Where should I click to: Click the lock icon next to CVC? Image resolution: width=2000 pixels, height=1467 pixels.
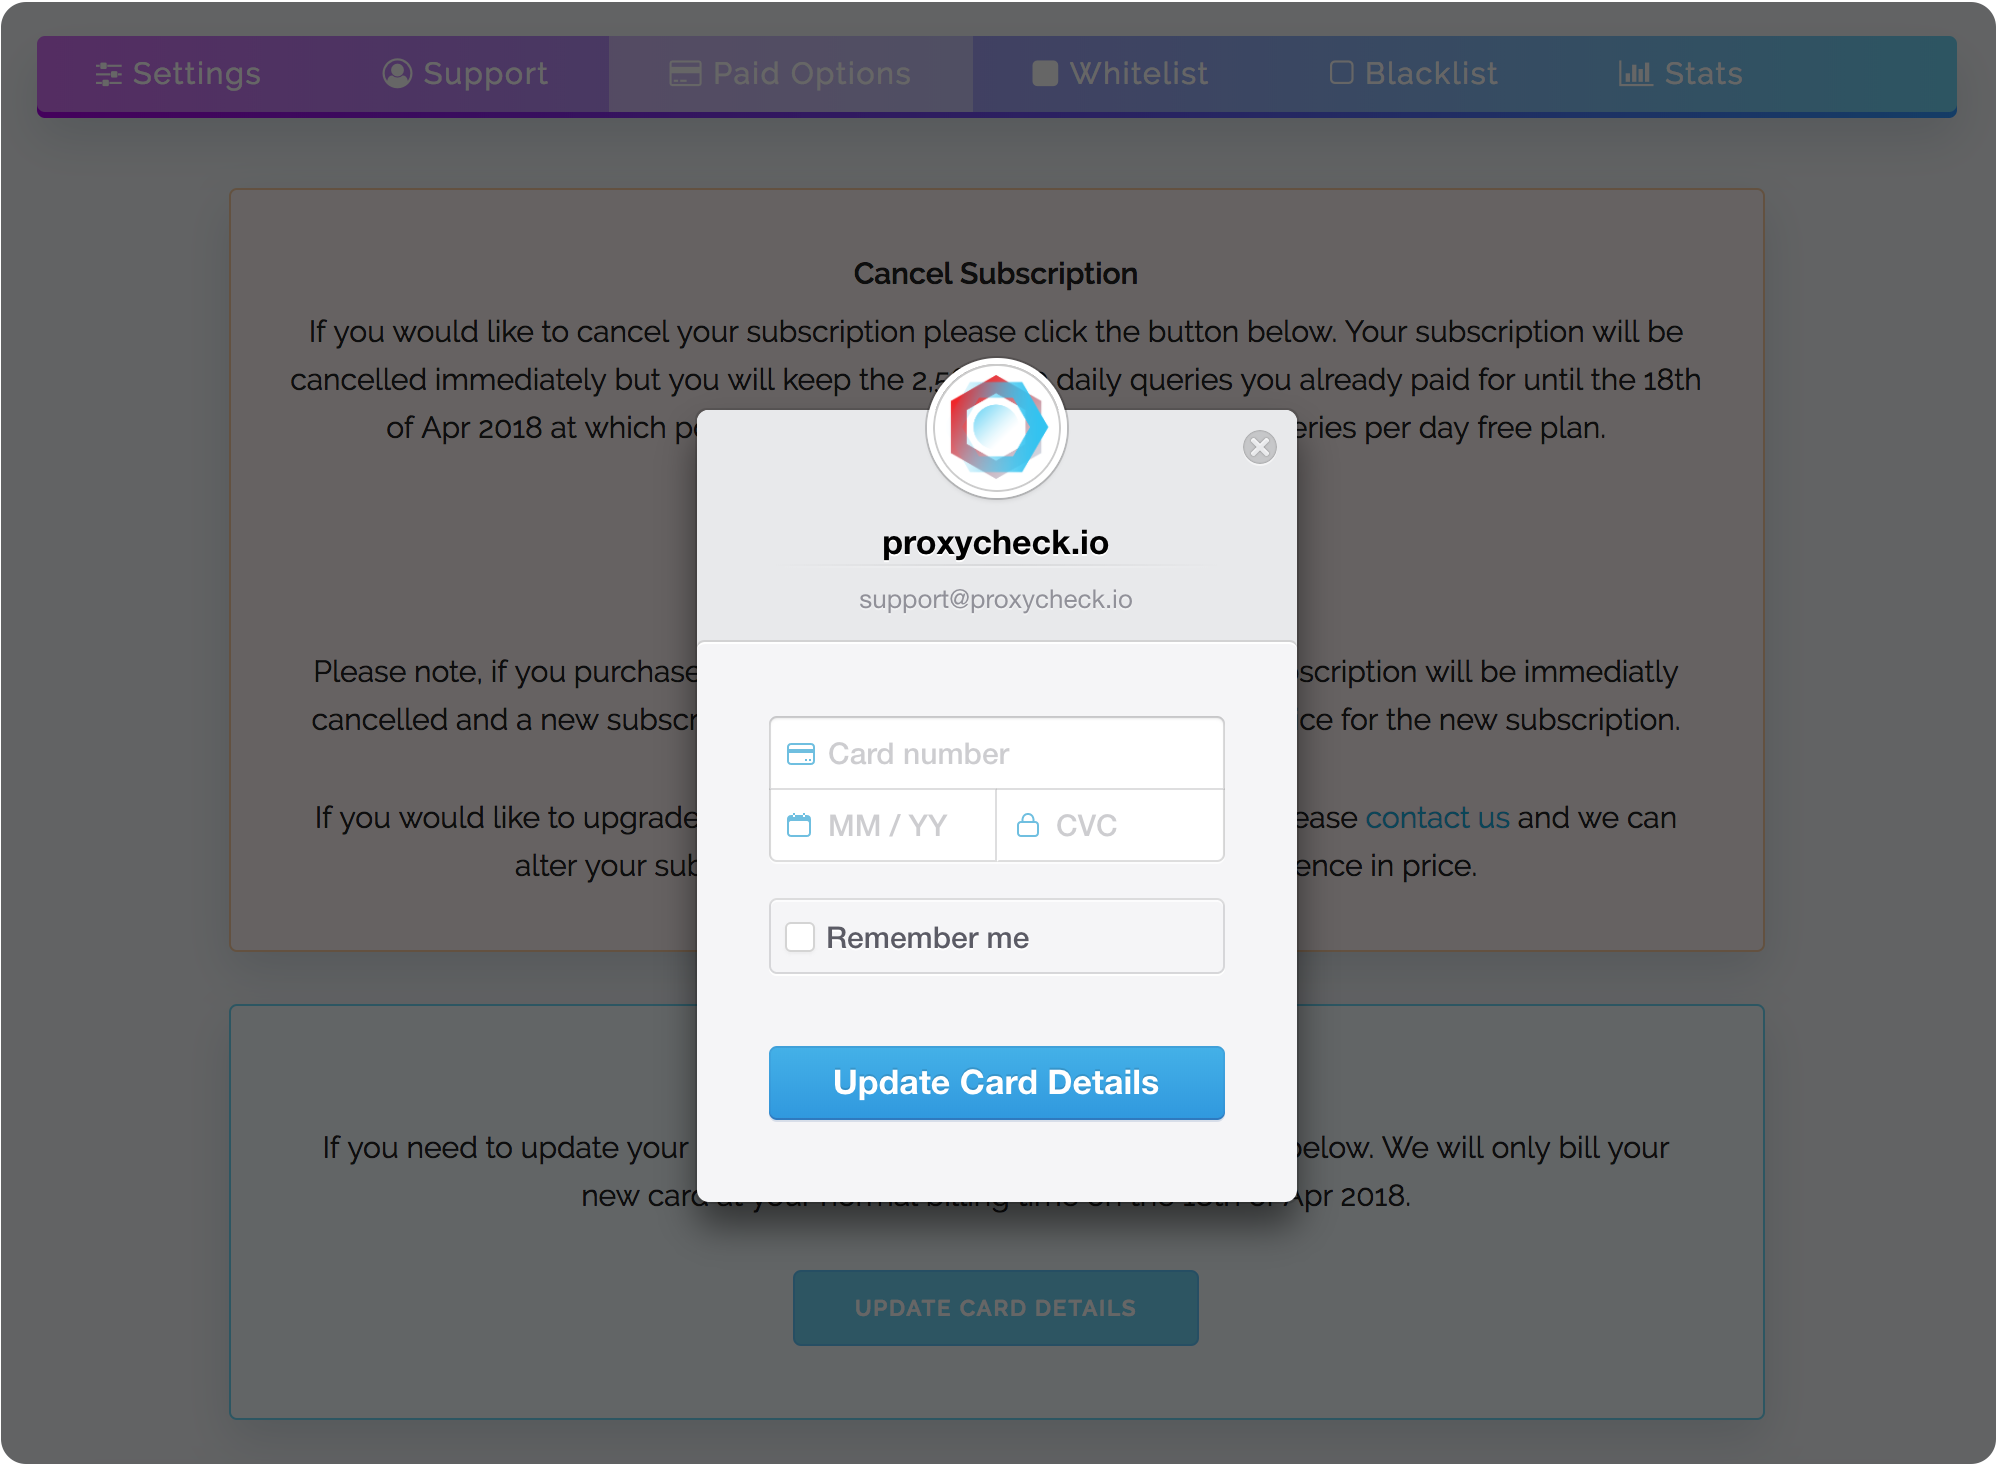click(x=1027, y=826)
